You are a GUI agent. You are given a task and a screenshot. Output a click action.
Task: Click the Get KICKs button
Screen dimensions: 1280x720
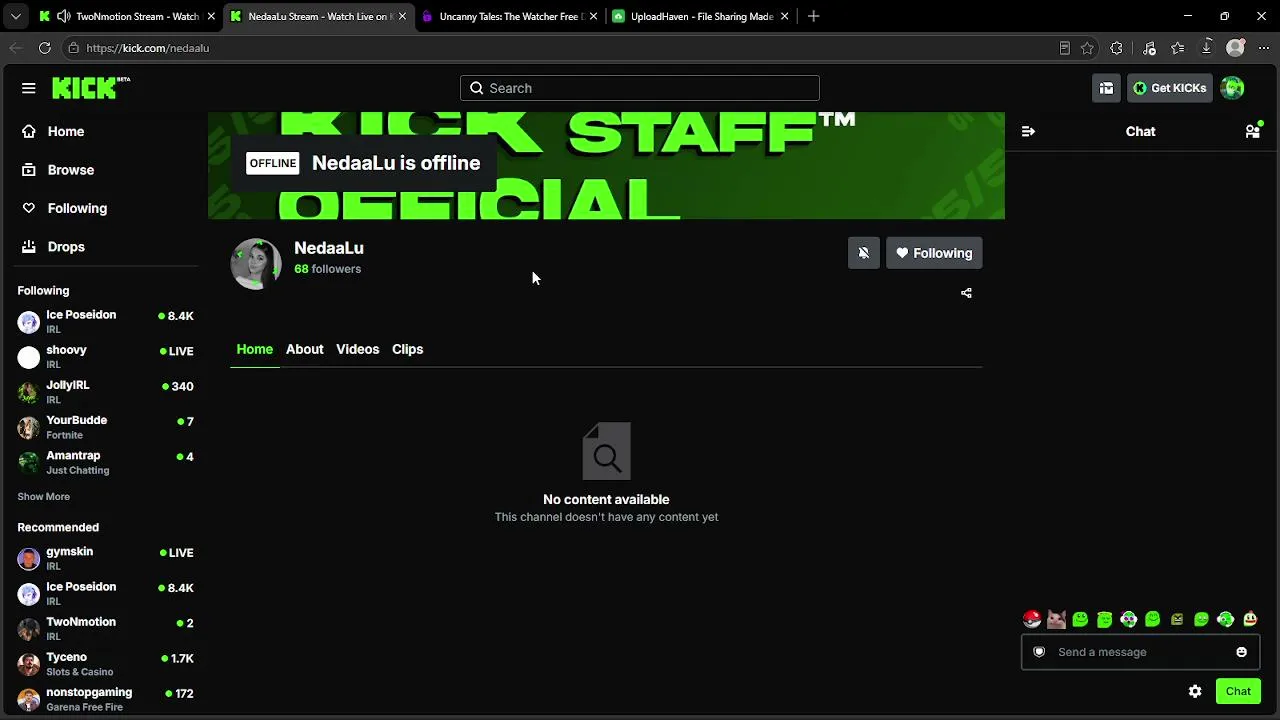pos(1170,88)
